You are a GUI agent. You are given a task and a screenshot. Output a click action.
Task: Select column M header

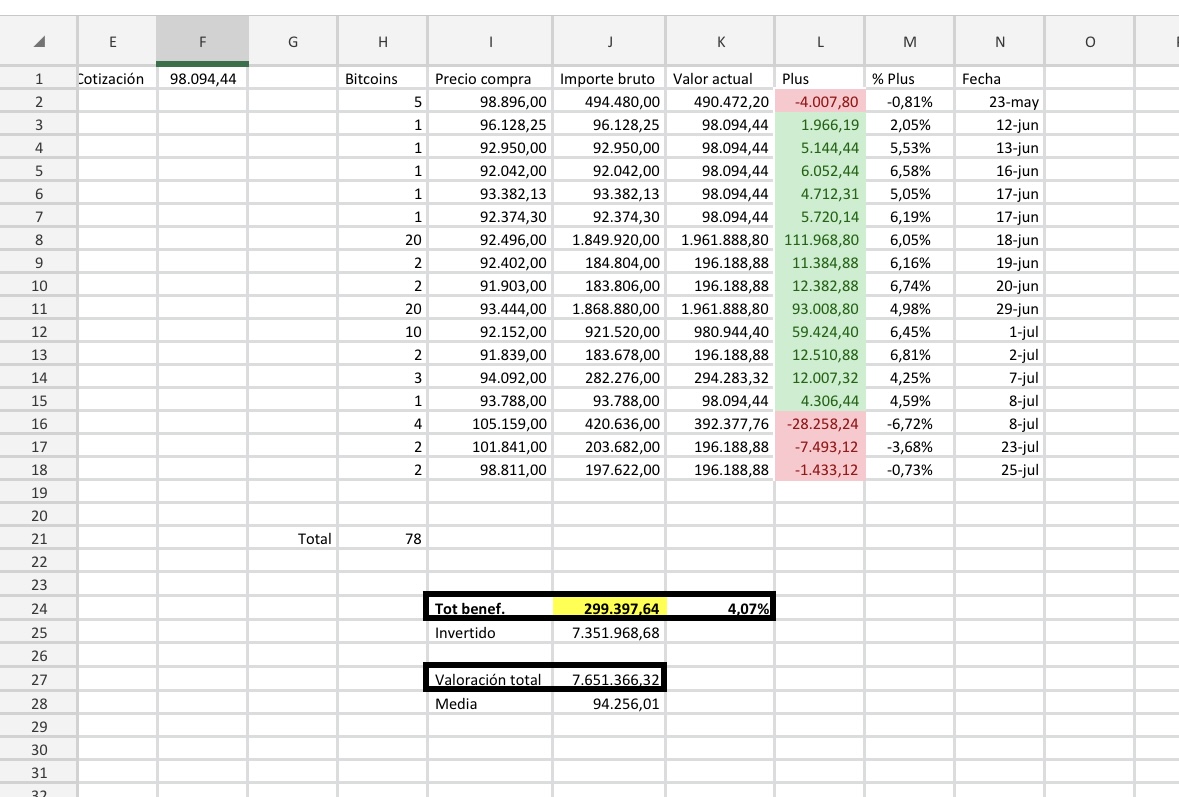[x=910, y=41]
